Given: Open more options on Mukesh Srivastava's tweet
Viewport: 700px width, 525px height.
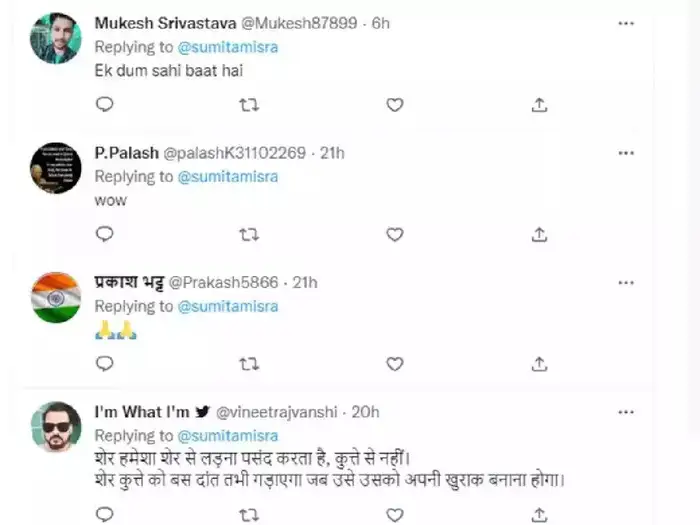Looking at the screenshot, I should [626, 22].
